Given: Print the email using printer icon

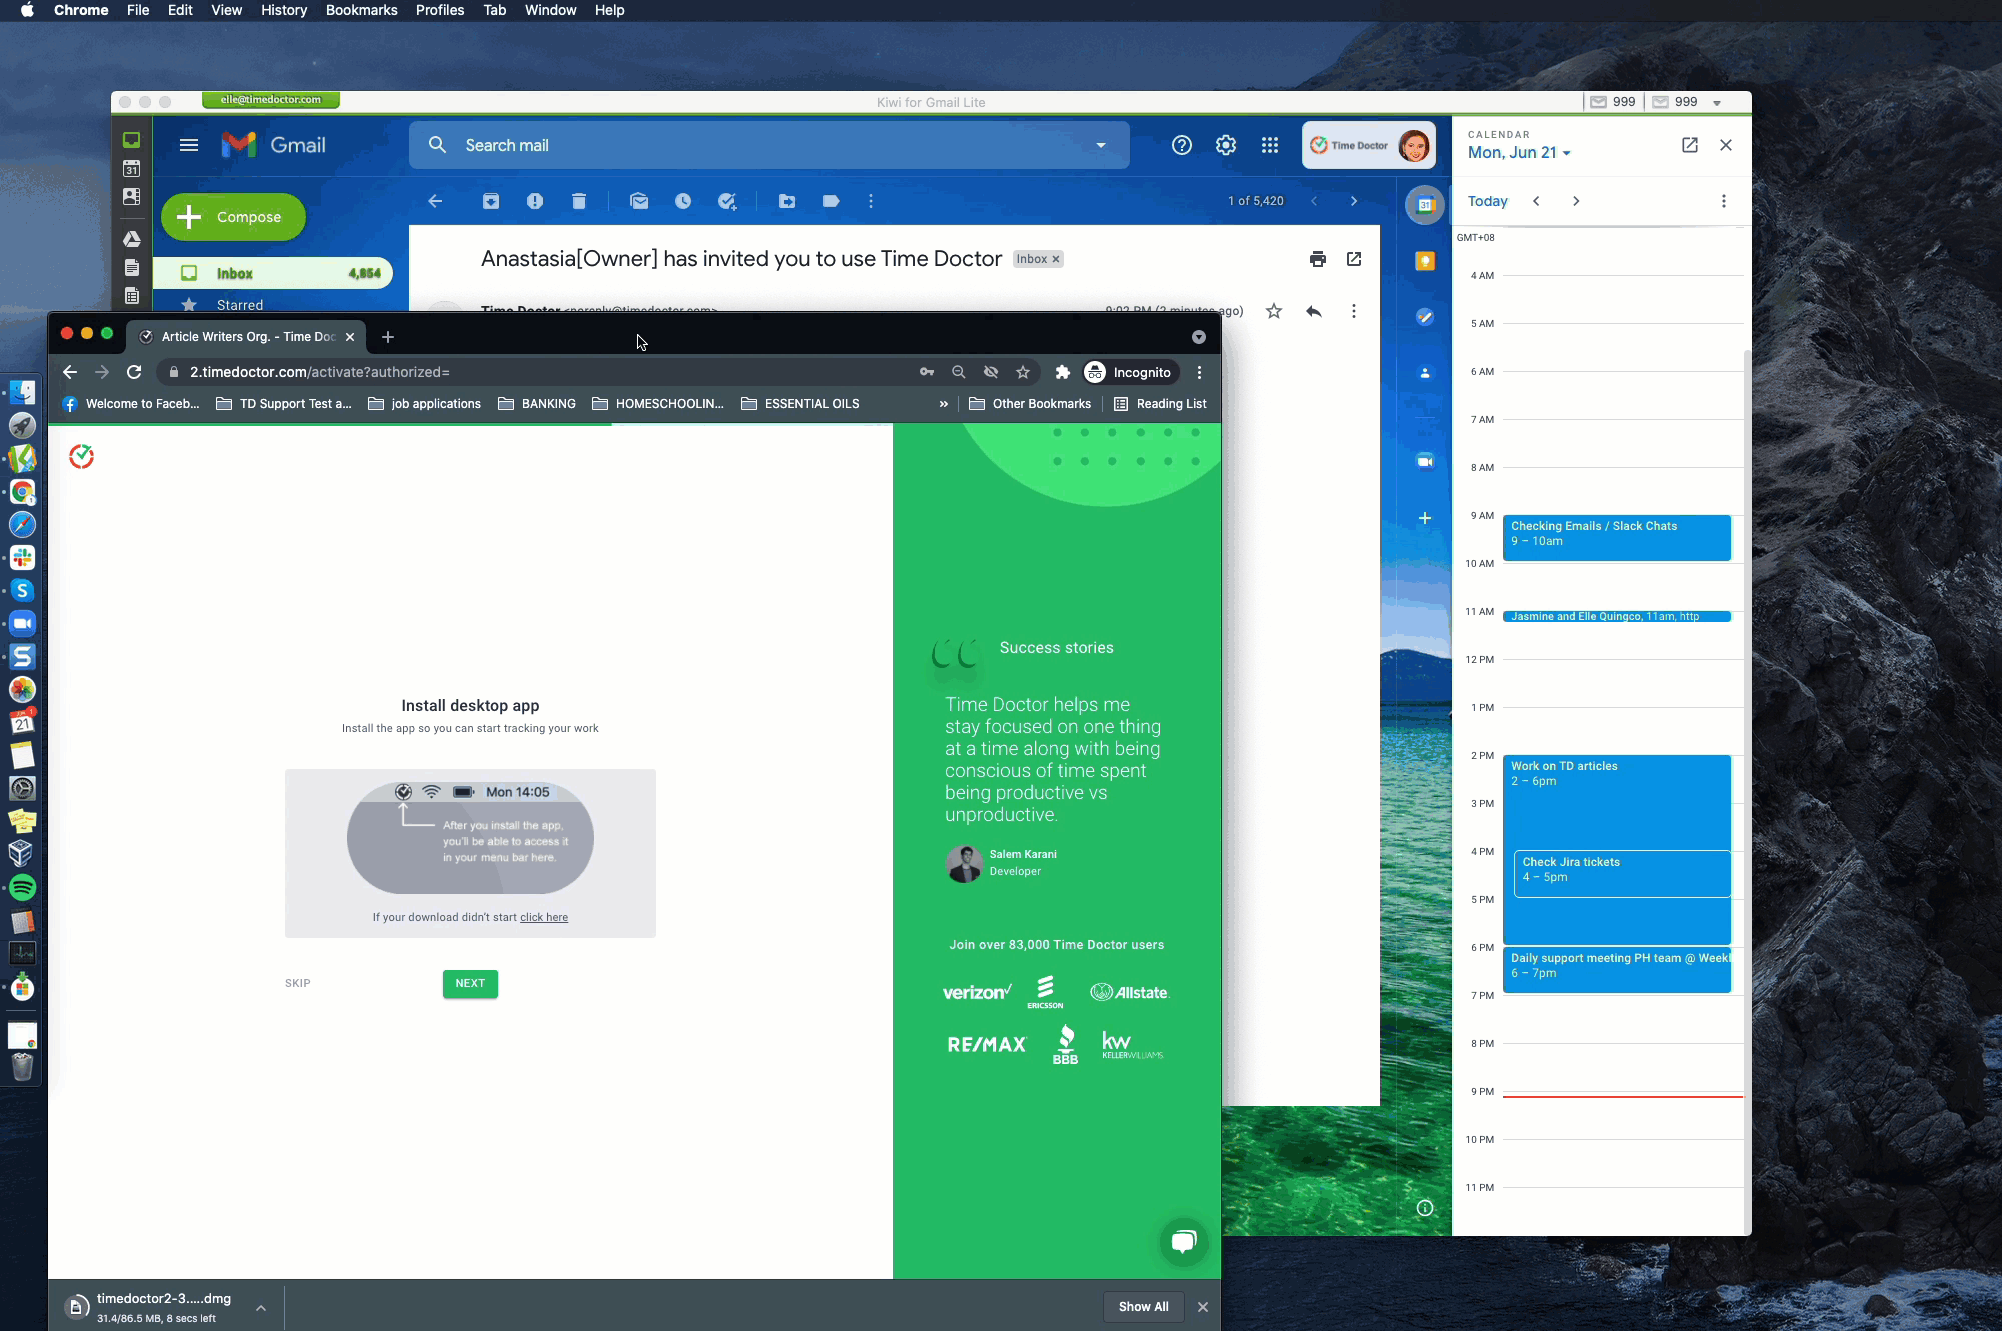Looking at the screenshot, I should (1318, 259).
